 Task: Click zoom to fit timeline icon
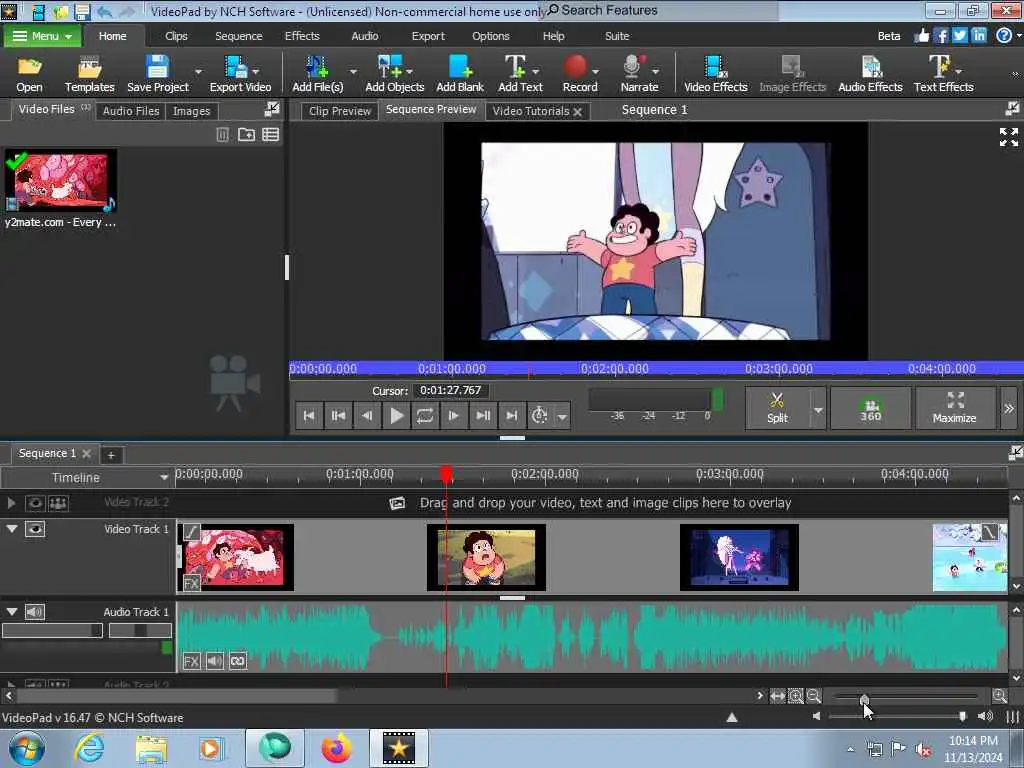click(x=777, y=696)
